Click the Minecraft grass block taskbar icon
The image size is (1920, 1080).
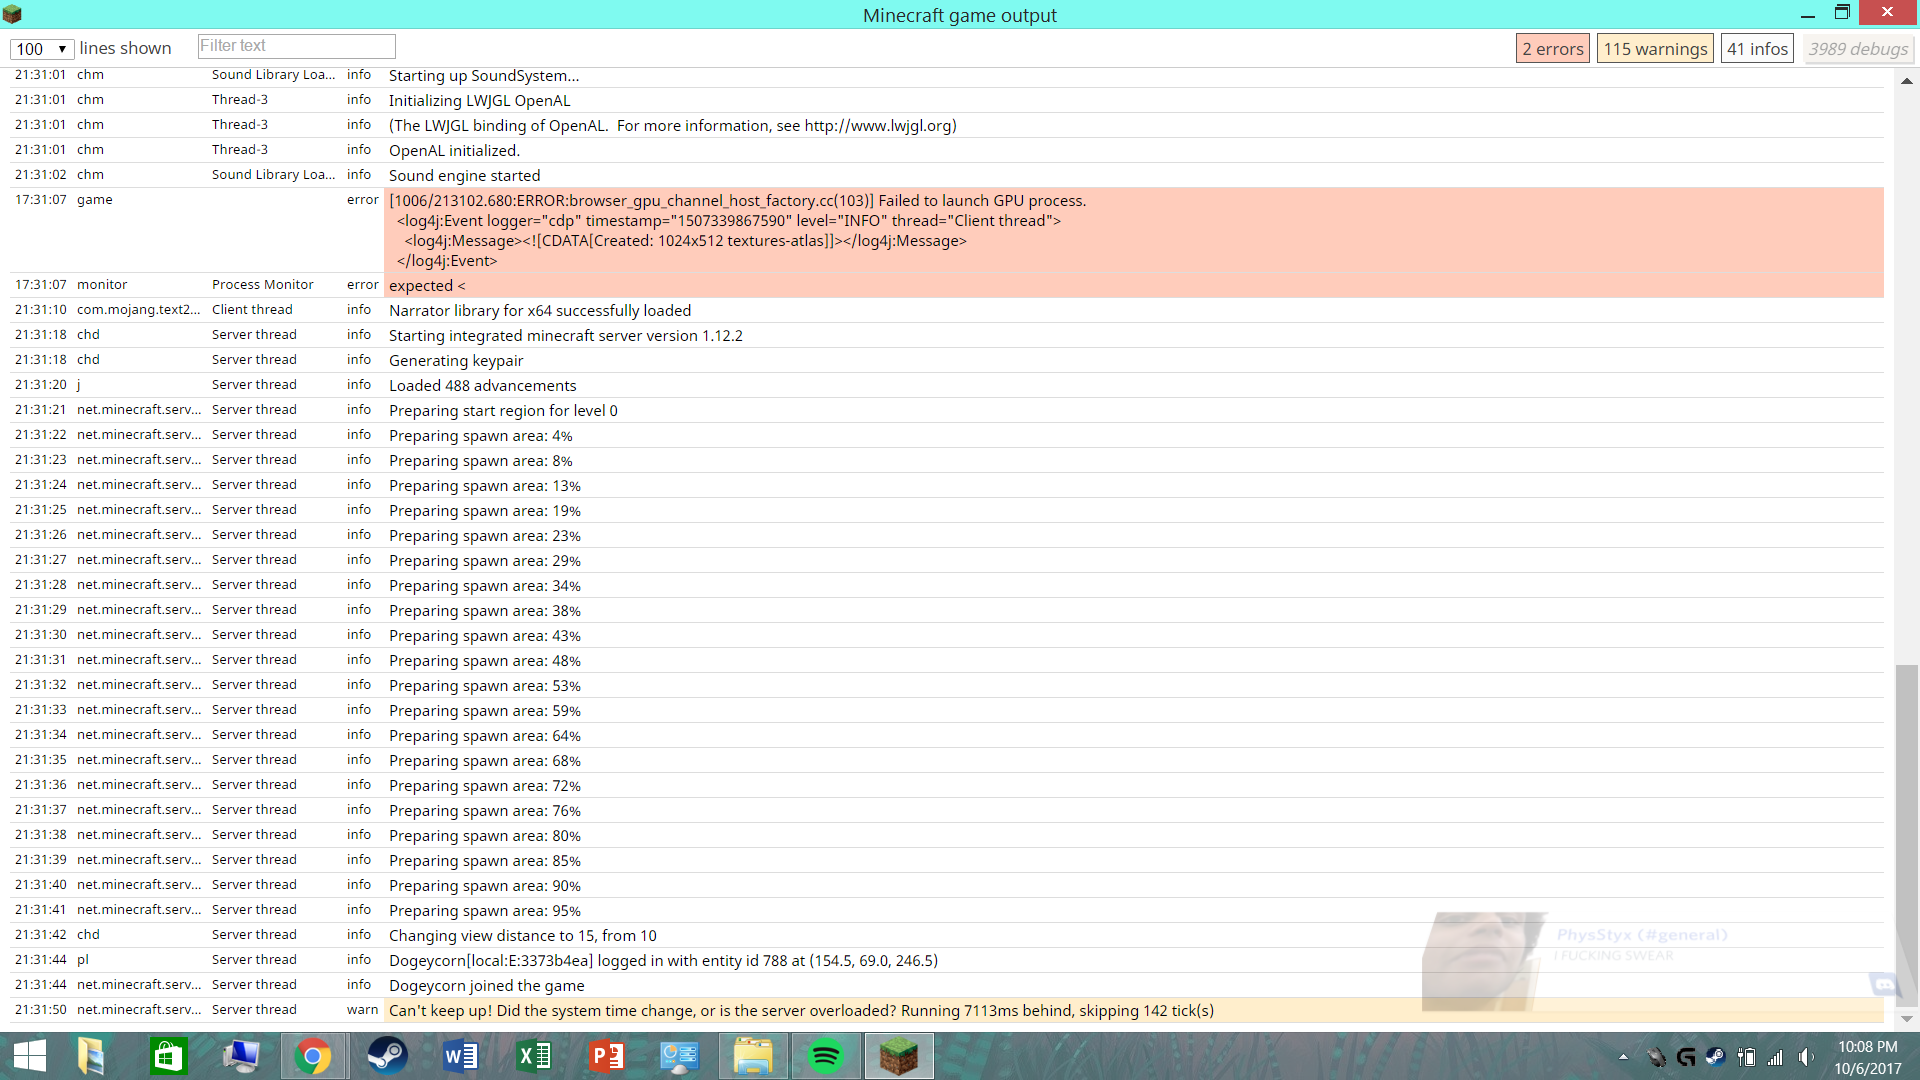click(898, 1056)
